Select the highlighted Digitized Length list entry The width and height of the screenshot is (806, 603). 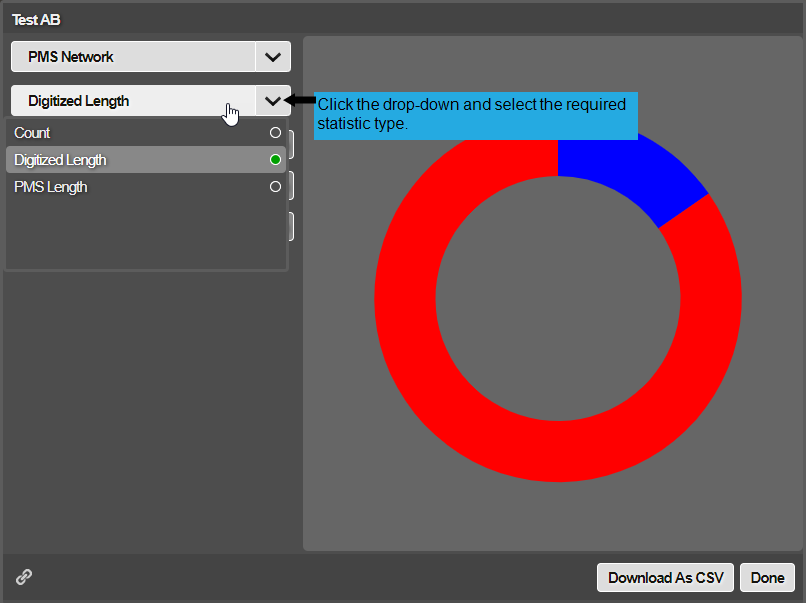click(60, 160)
